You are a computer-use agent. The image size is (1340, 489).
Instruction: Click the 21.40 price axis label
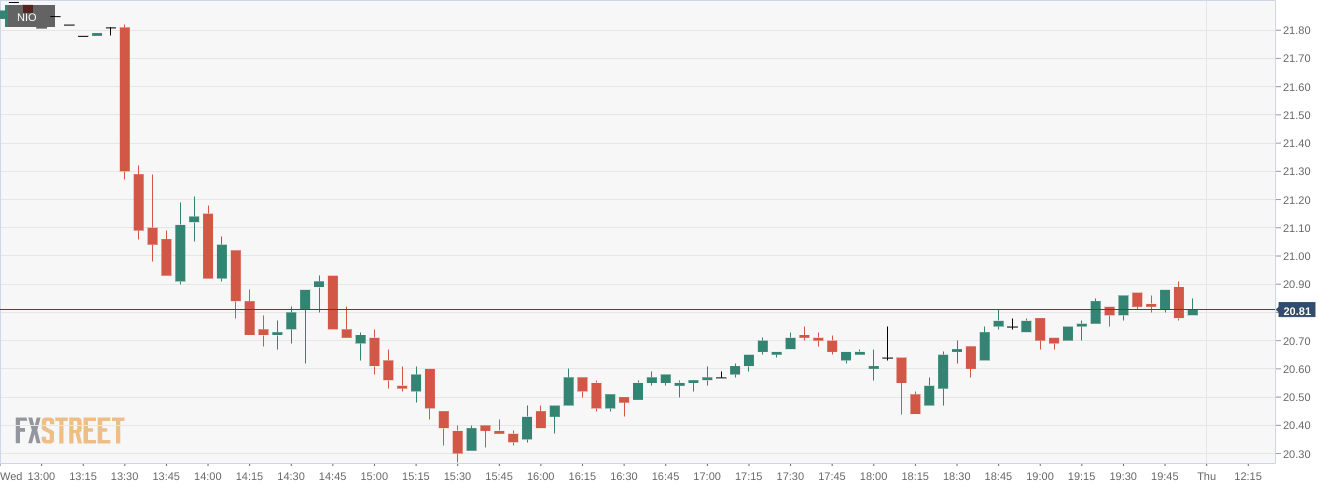[1296, 144]
